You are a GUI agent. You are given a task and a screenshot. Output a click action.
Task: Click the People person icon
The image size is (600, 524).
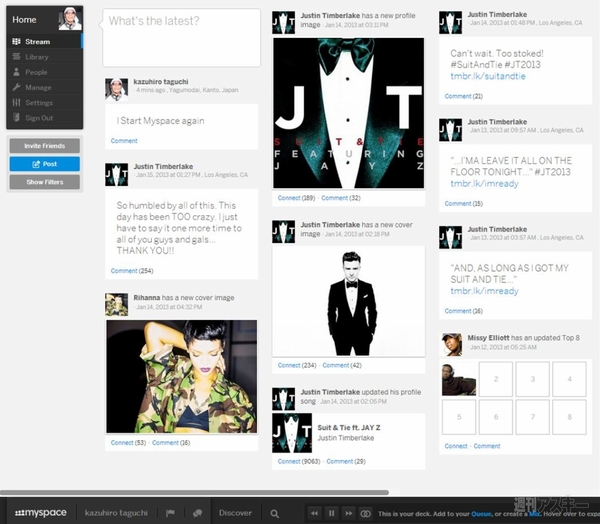click(x=16, y=72)
